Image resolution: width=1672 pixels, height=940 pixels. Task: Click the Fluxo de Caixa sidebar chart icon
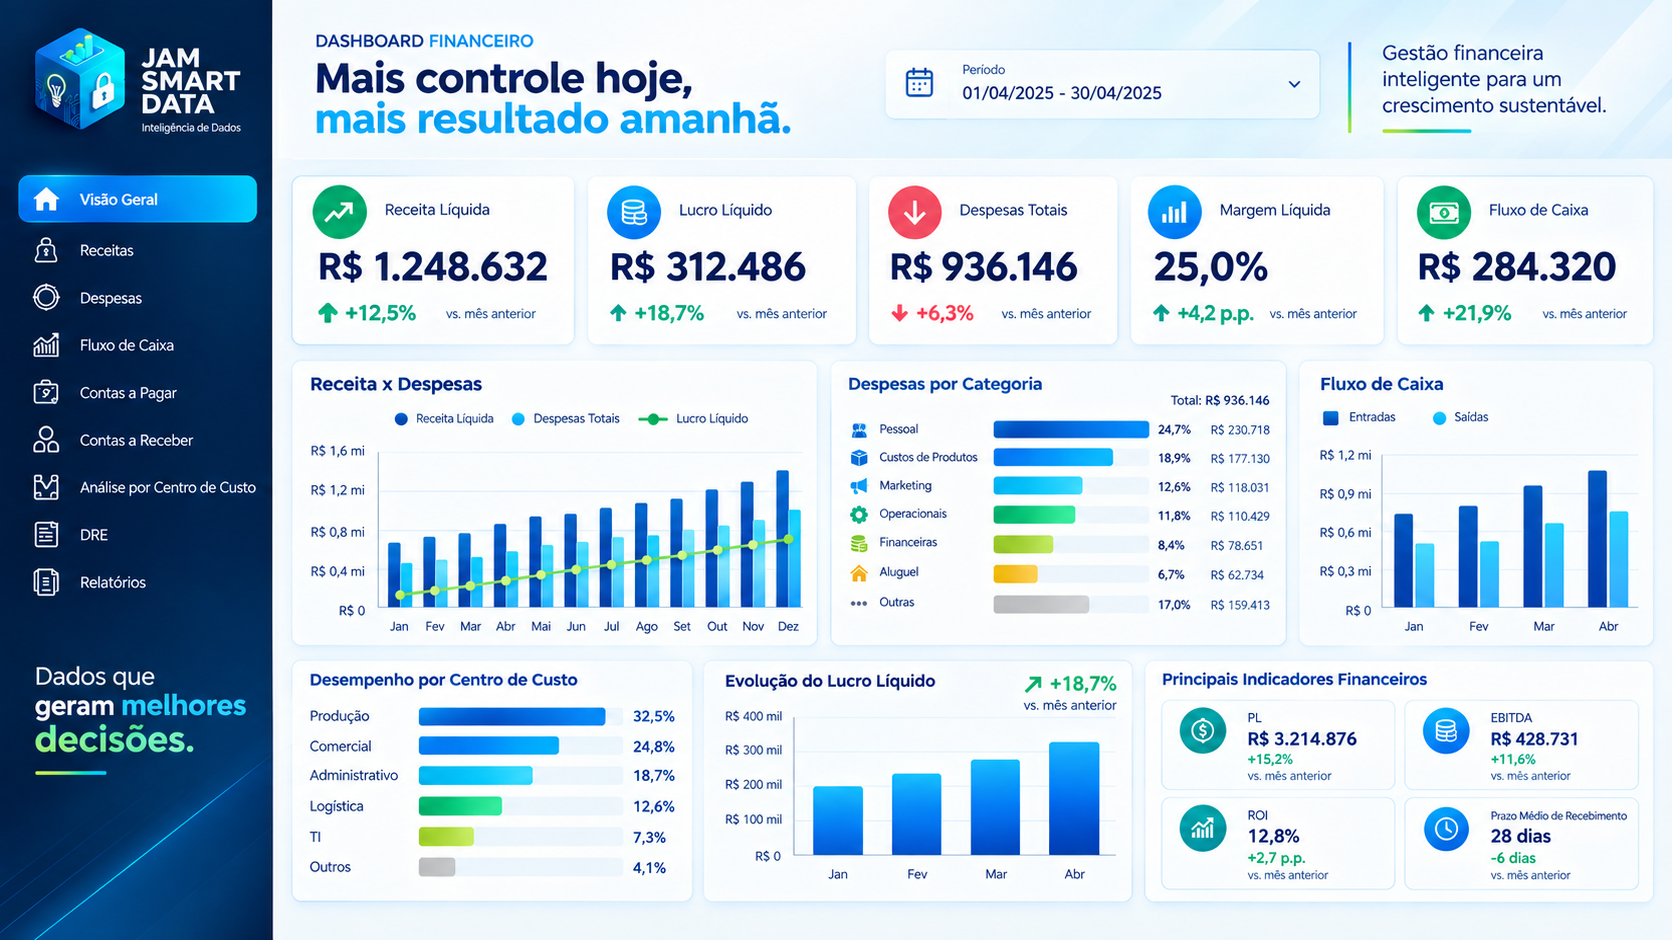(46, 345)
